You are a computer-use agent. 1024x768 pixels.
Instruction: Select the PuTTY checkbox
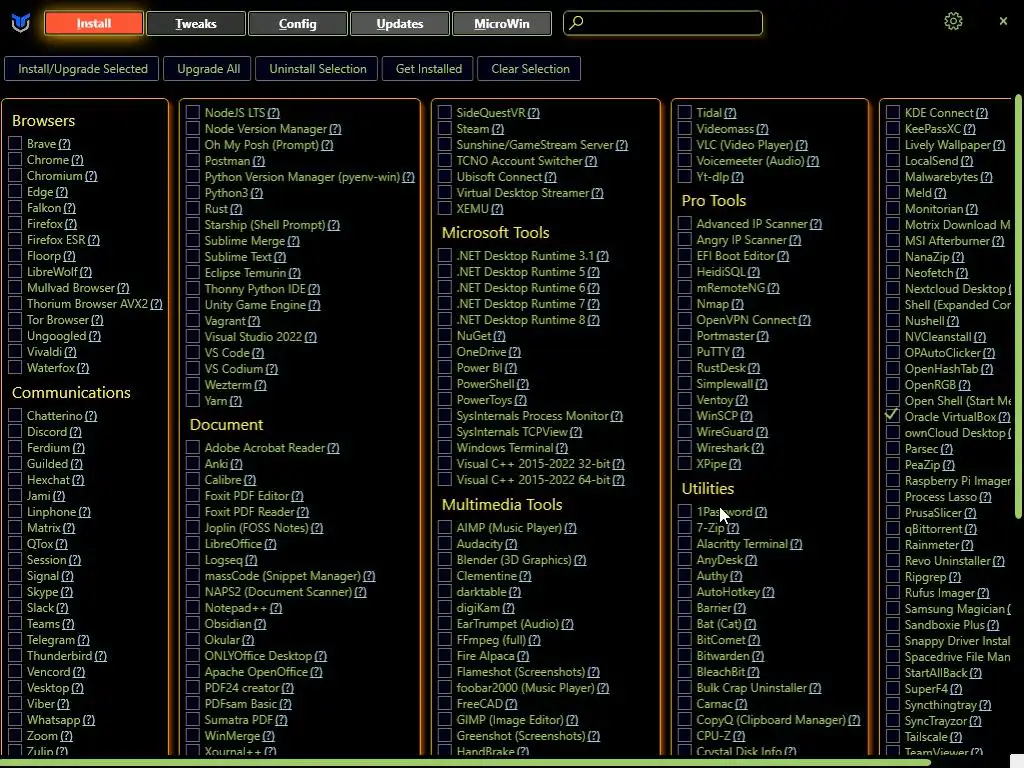click(684, 352)
